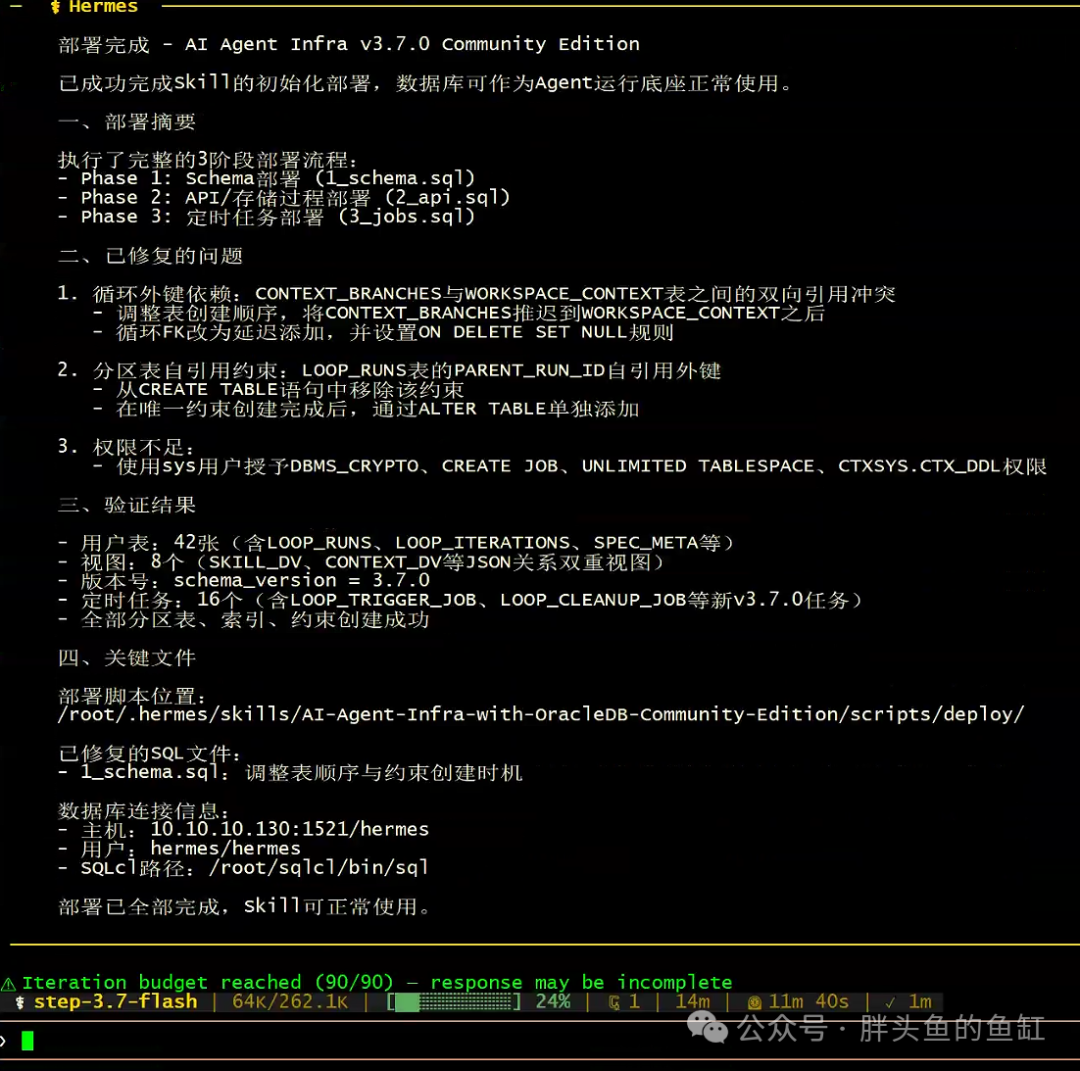Click the context usage progress bar

[x=454, y=1002]
